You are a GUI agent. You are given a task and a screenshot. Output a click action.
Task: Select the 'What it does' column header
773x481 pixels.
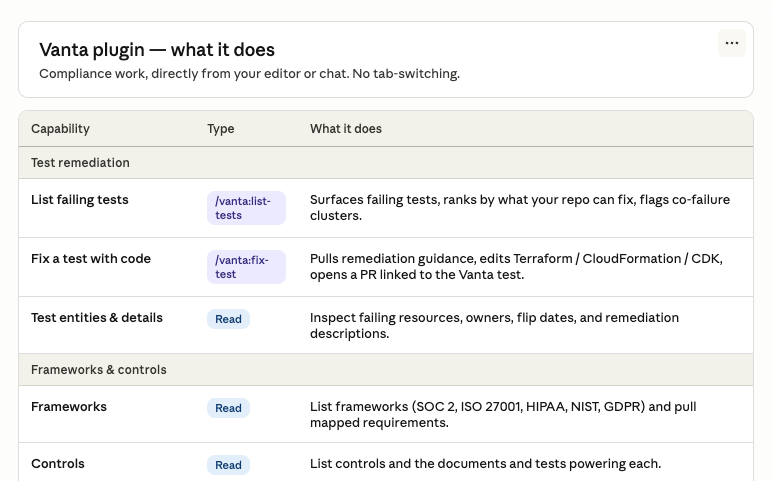[346, 129]
